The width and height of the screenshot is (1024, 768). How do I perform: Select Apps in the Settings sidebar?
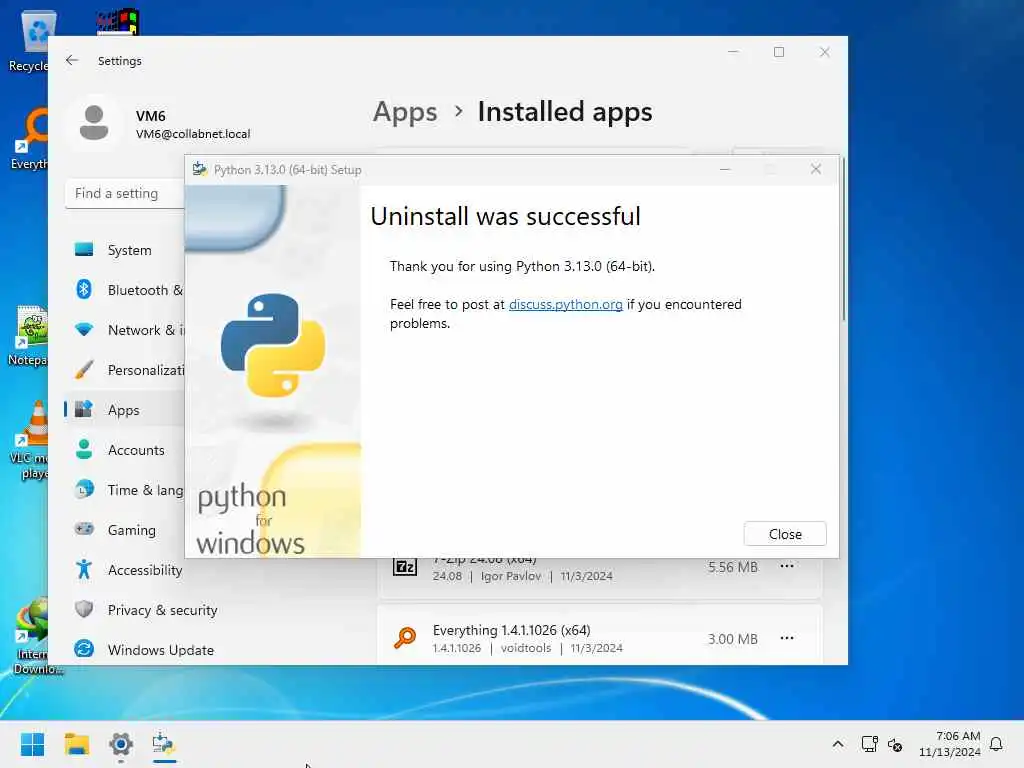[124, 410]
